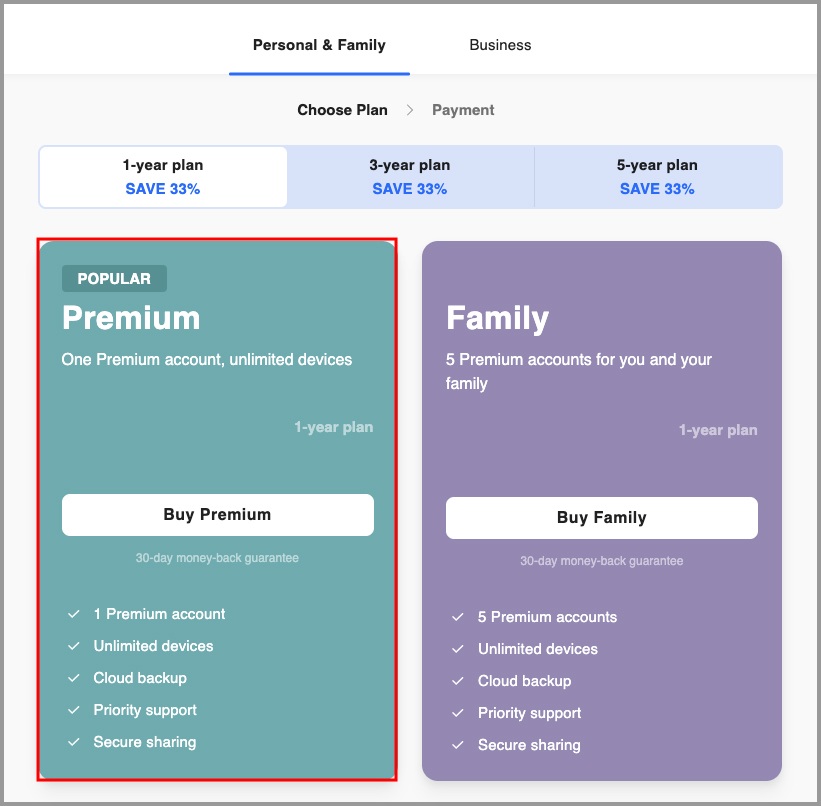Click the Family plan heading

(x=497, y=318)
